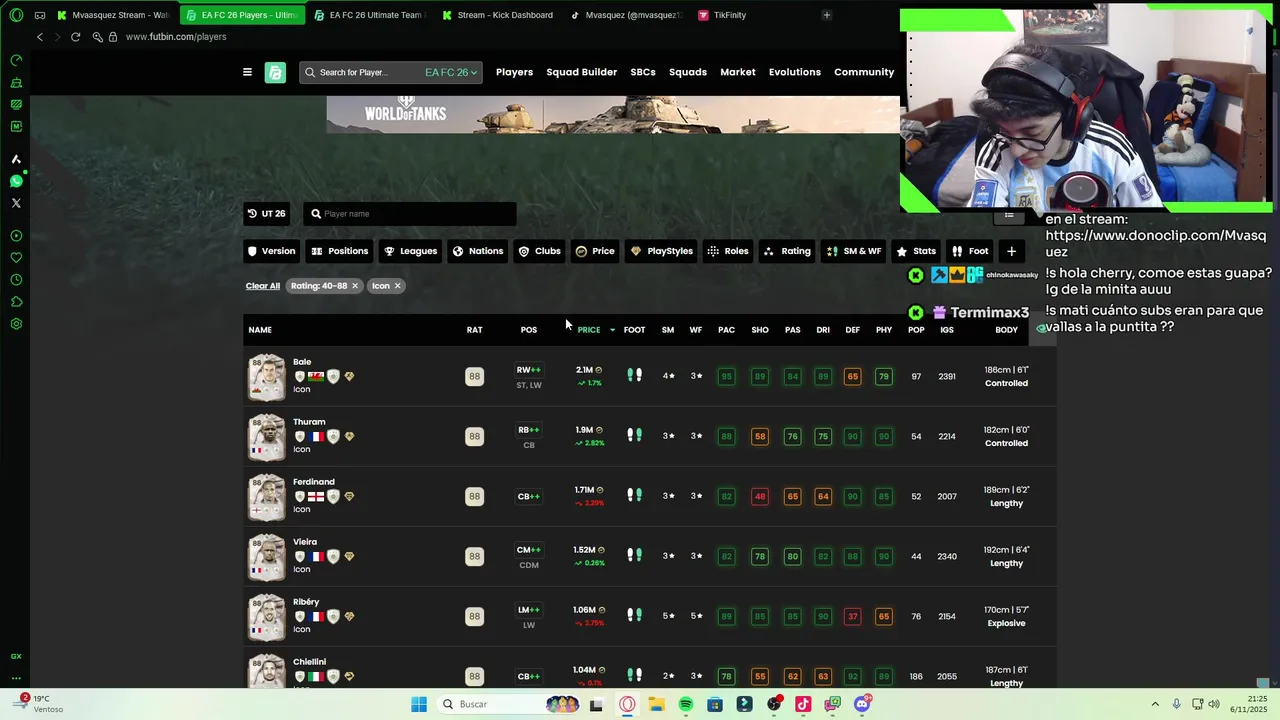Reload the Futbin page
The width and height of the screenshot is (1280, 720).
tap(75, 37)
